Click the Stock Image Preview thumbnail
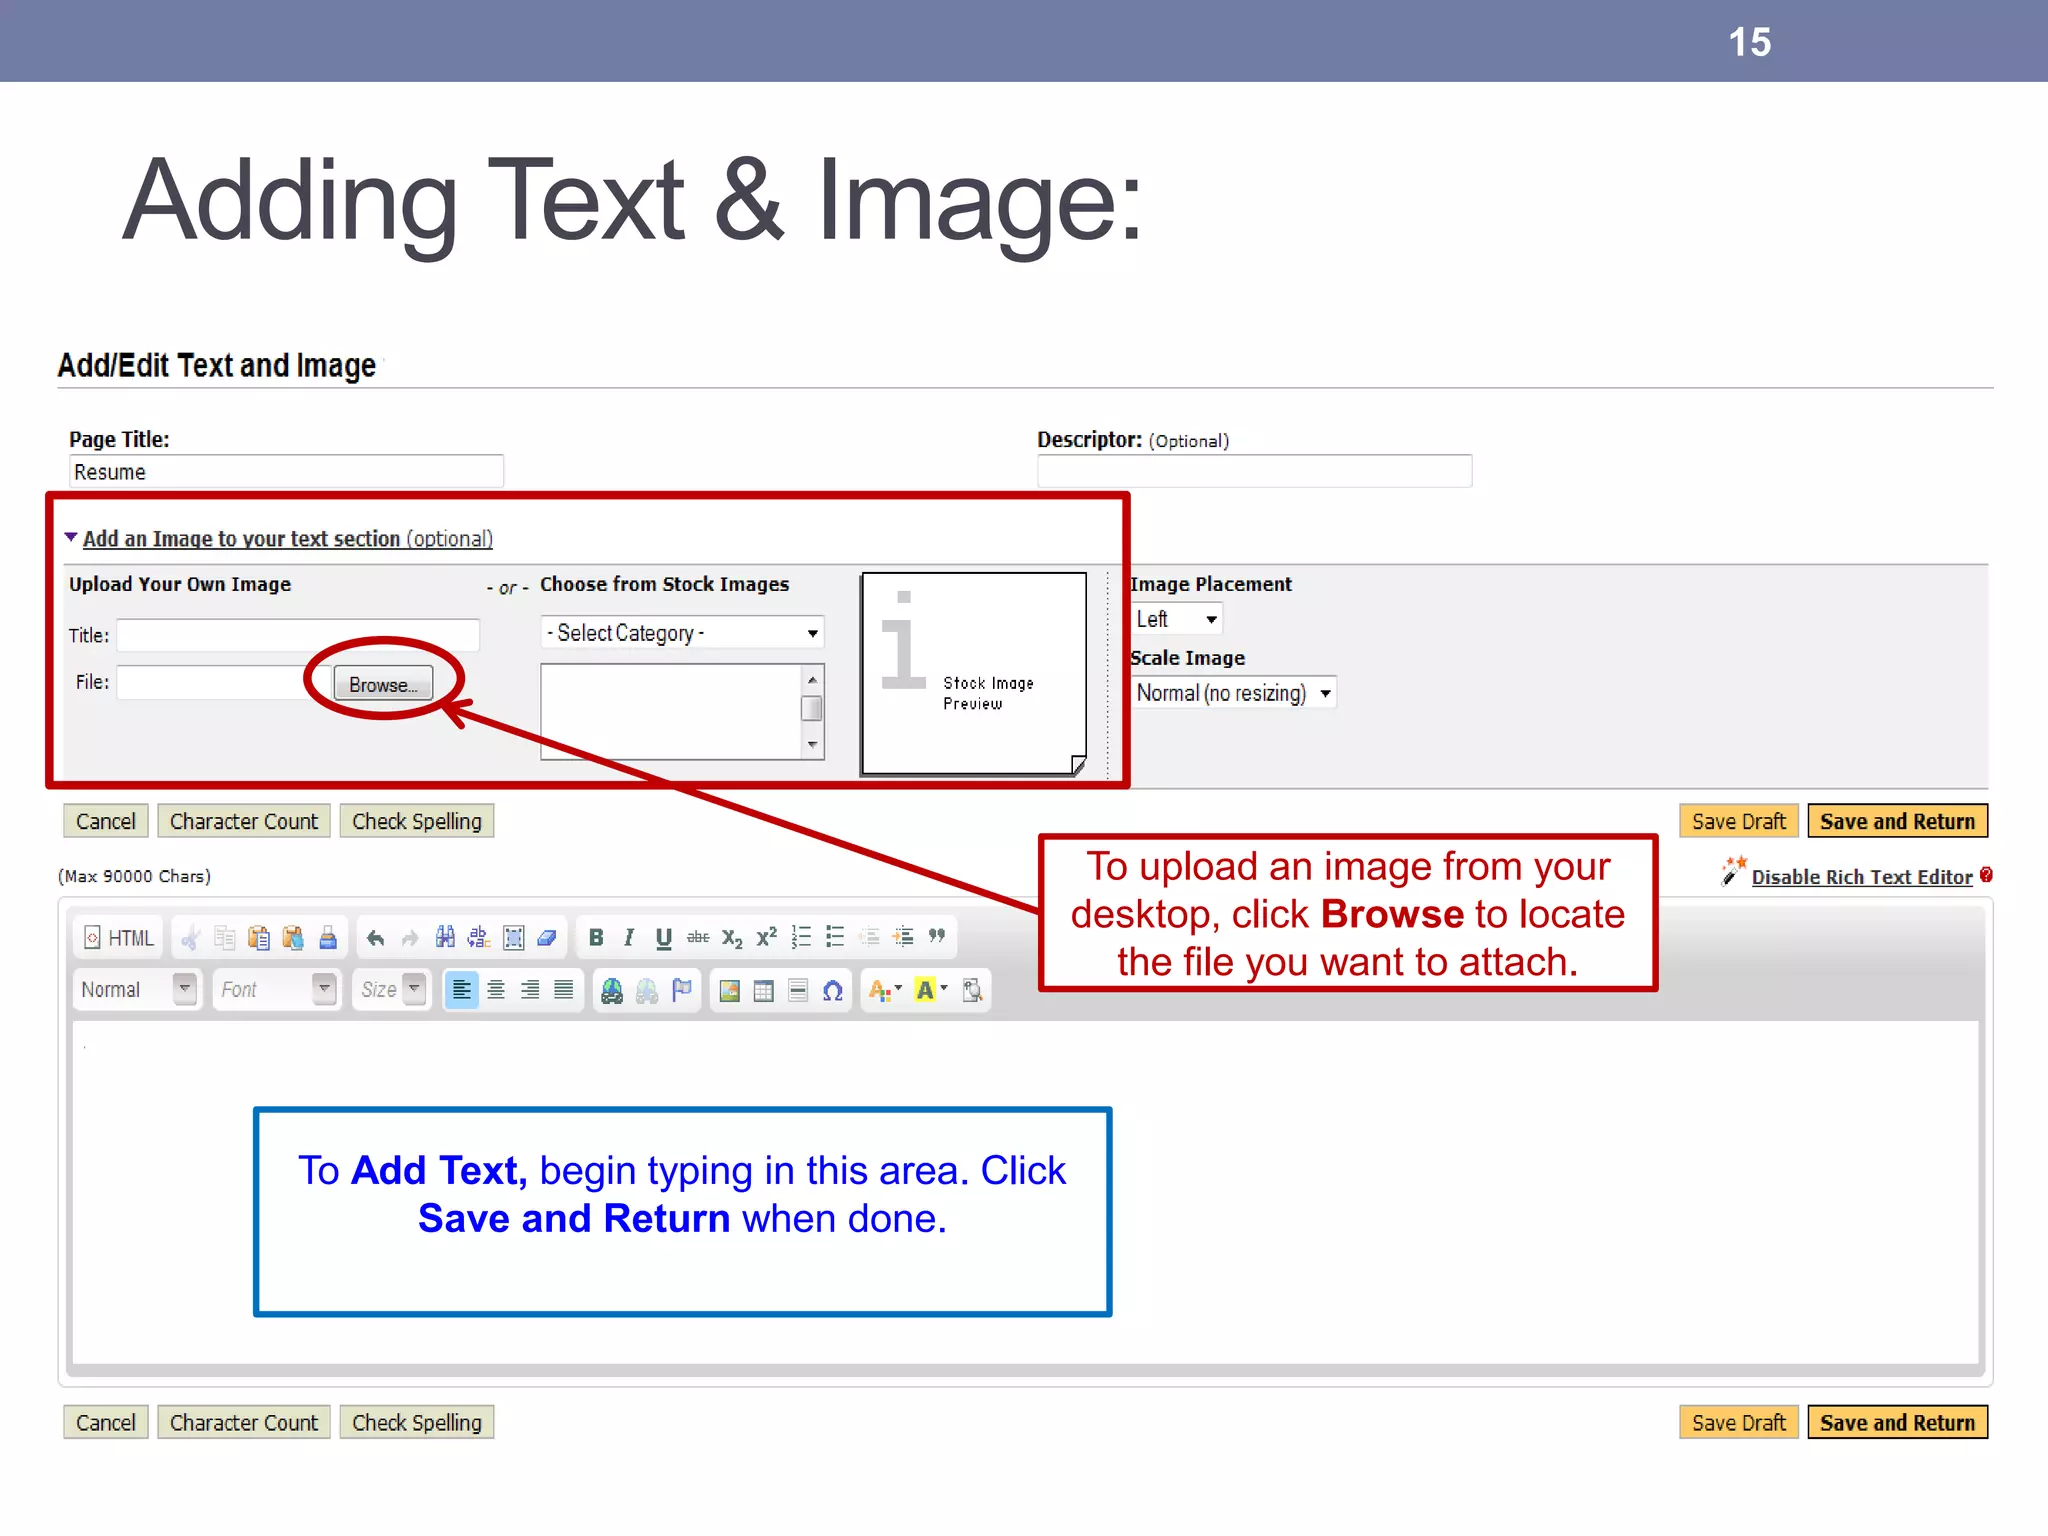 tap(974, 673)
